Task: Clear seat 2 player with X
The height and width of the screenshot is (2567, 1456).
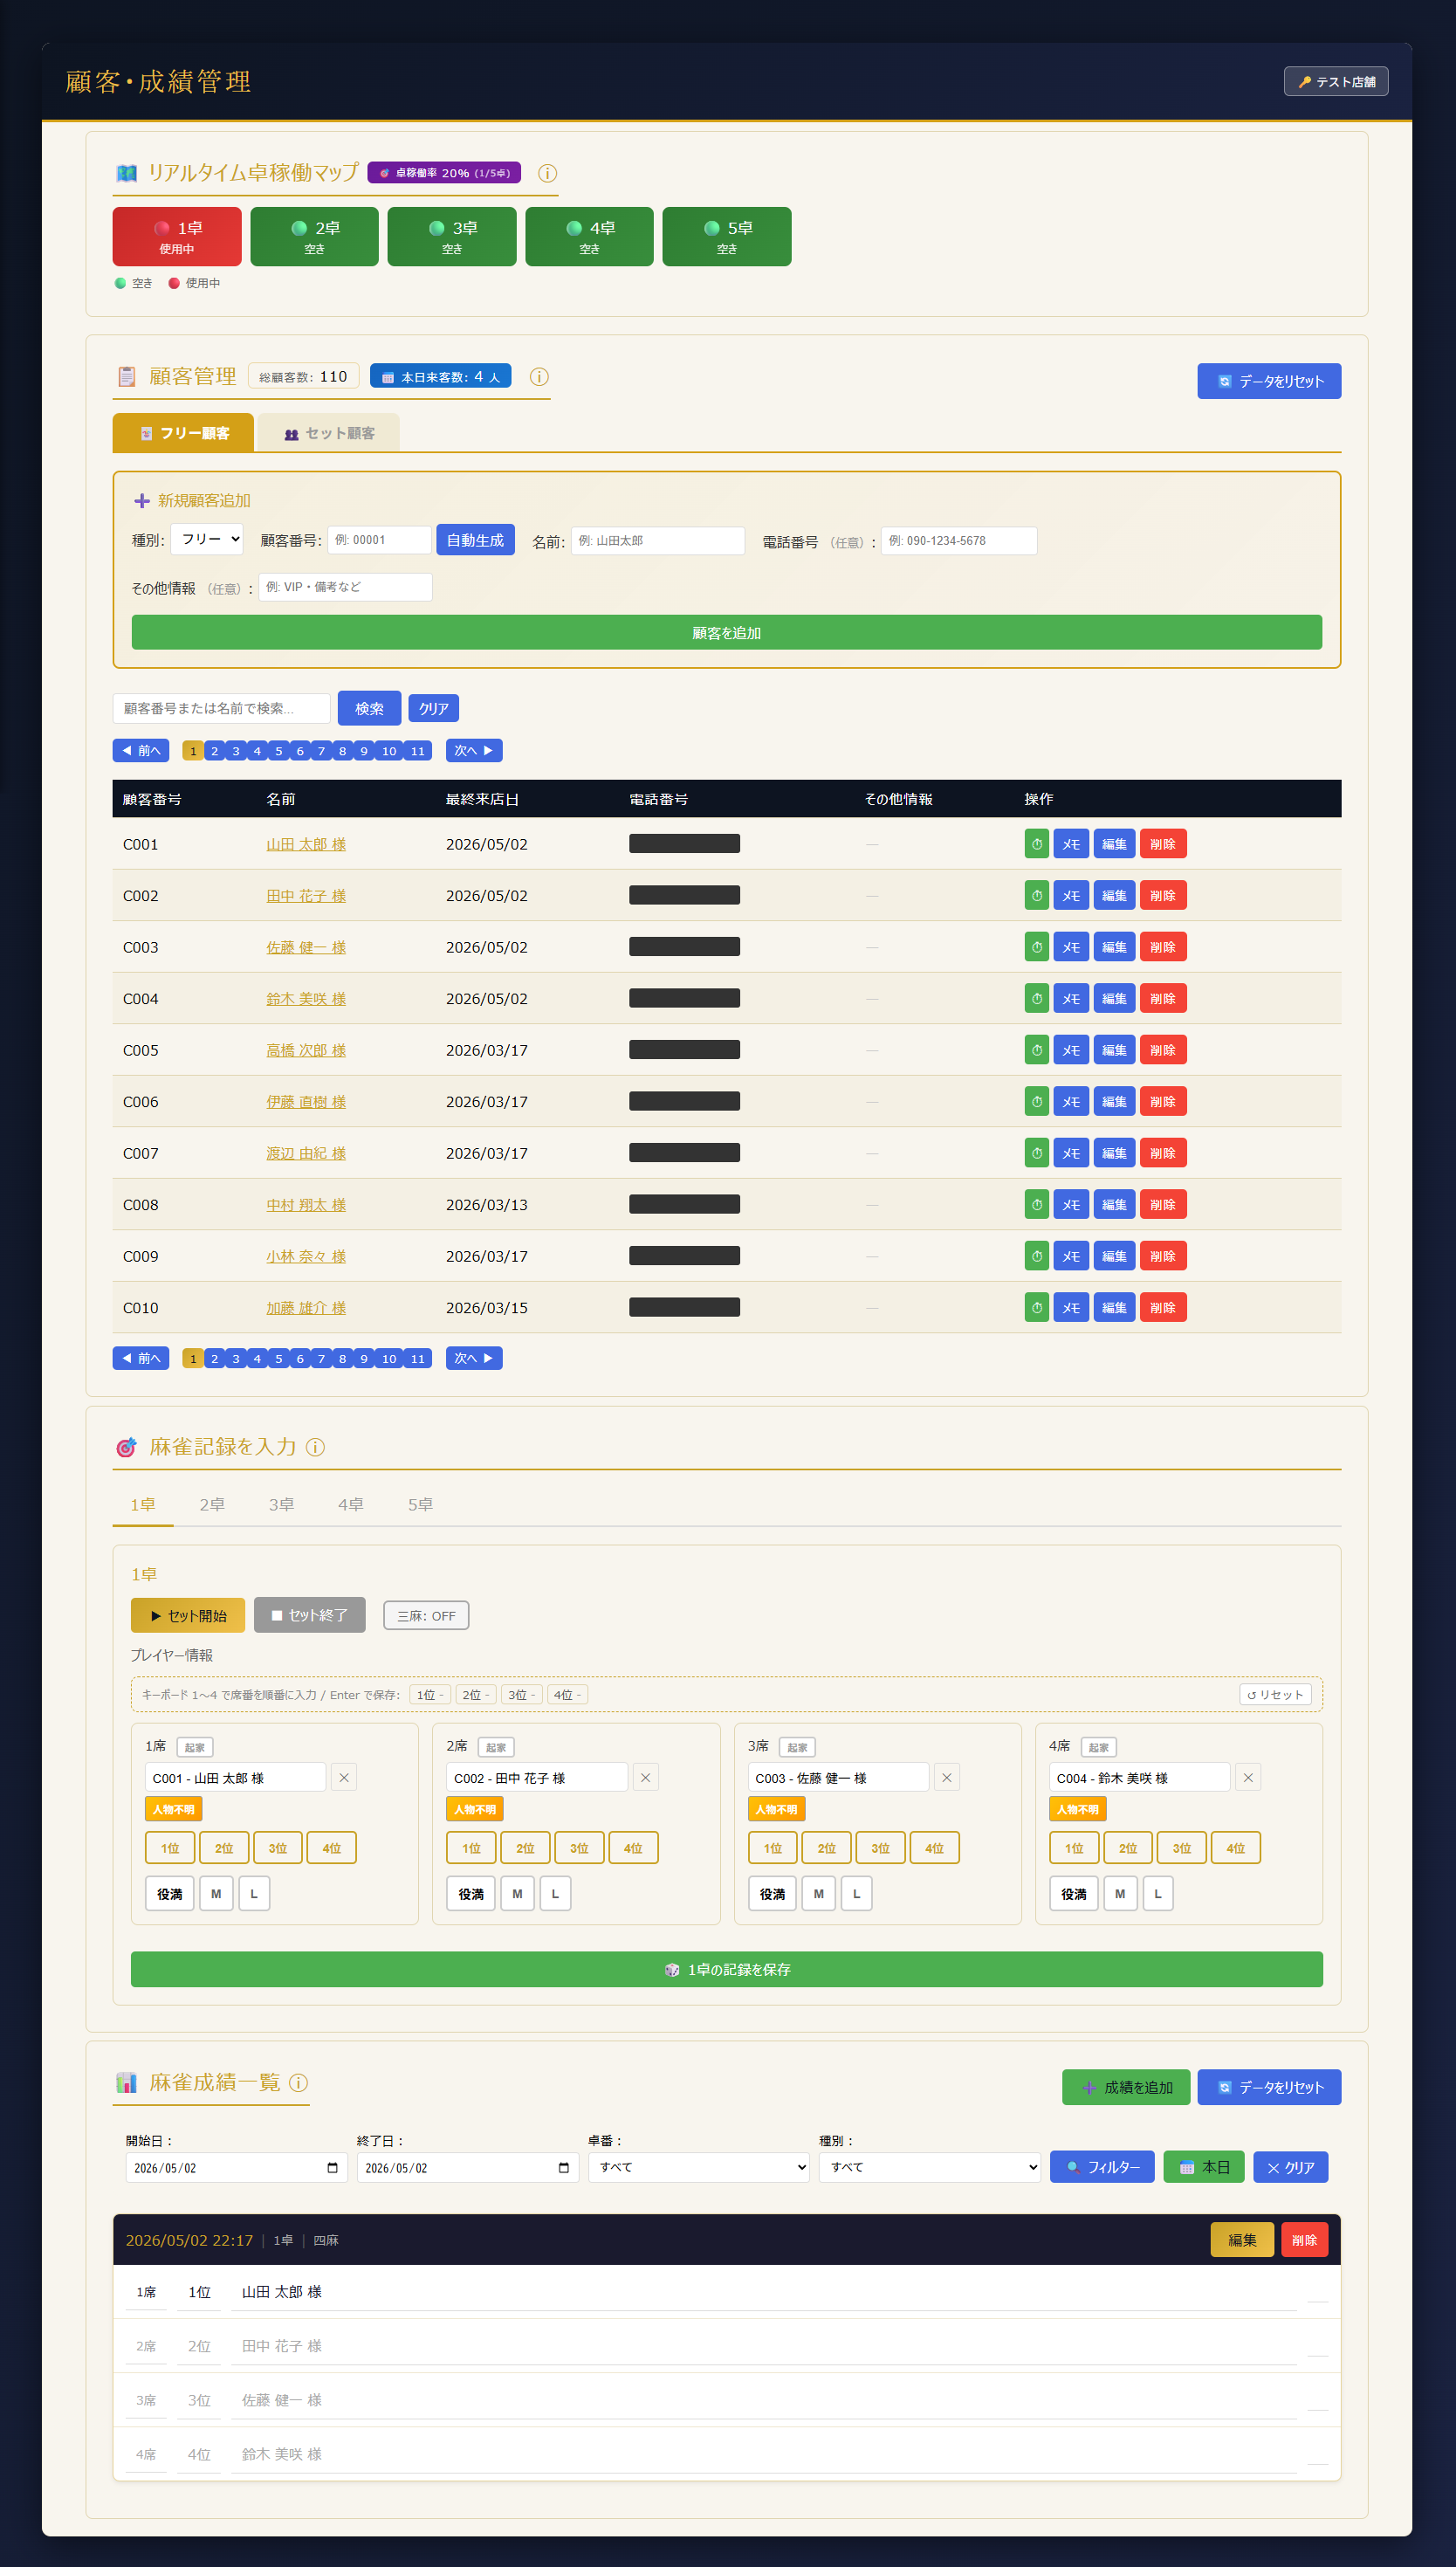Action: pyautogui.click(x=645, y=1777)
